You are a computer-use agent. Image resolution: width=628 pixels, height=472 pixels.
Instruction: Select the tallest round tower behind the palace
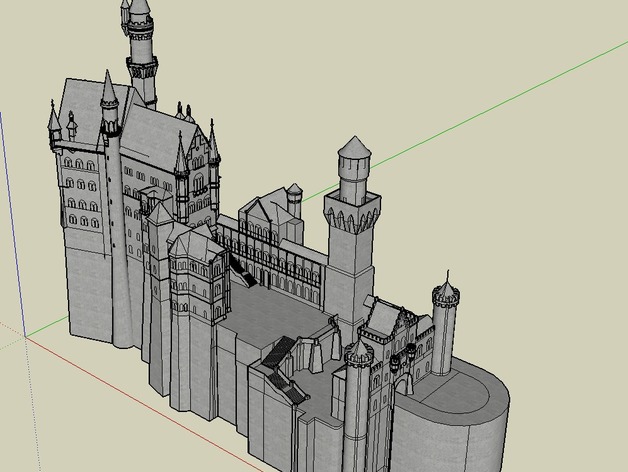pos(141,52)
